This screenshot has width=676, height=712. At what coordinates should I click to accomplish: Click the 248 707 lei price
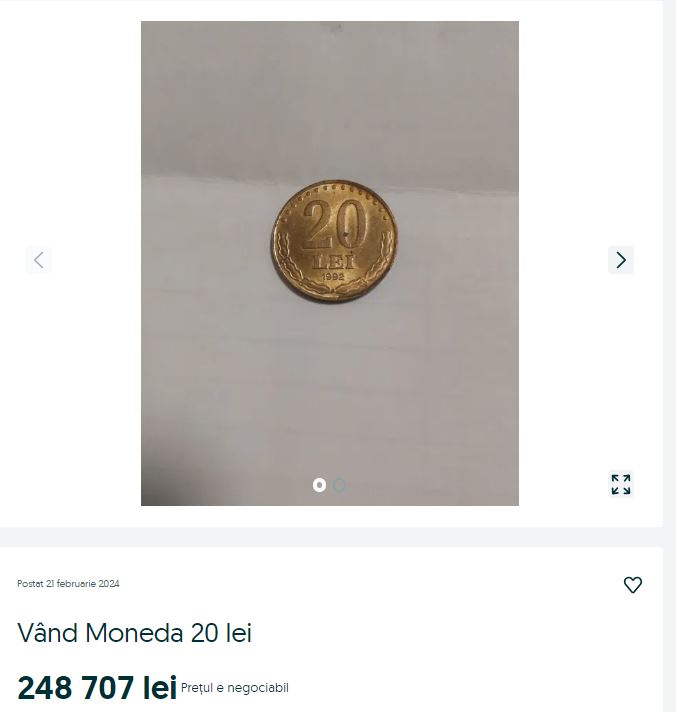[x=97, y=687]
